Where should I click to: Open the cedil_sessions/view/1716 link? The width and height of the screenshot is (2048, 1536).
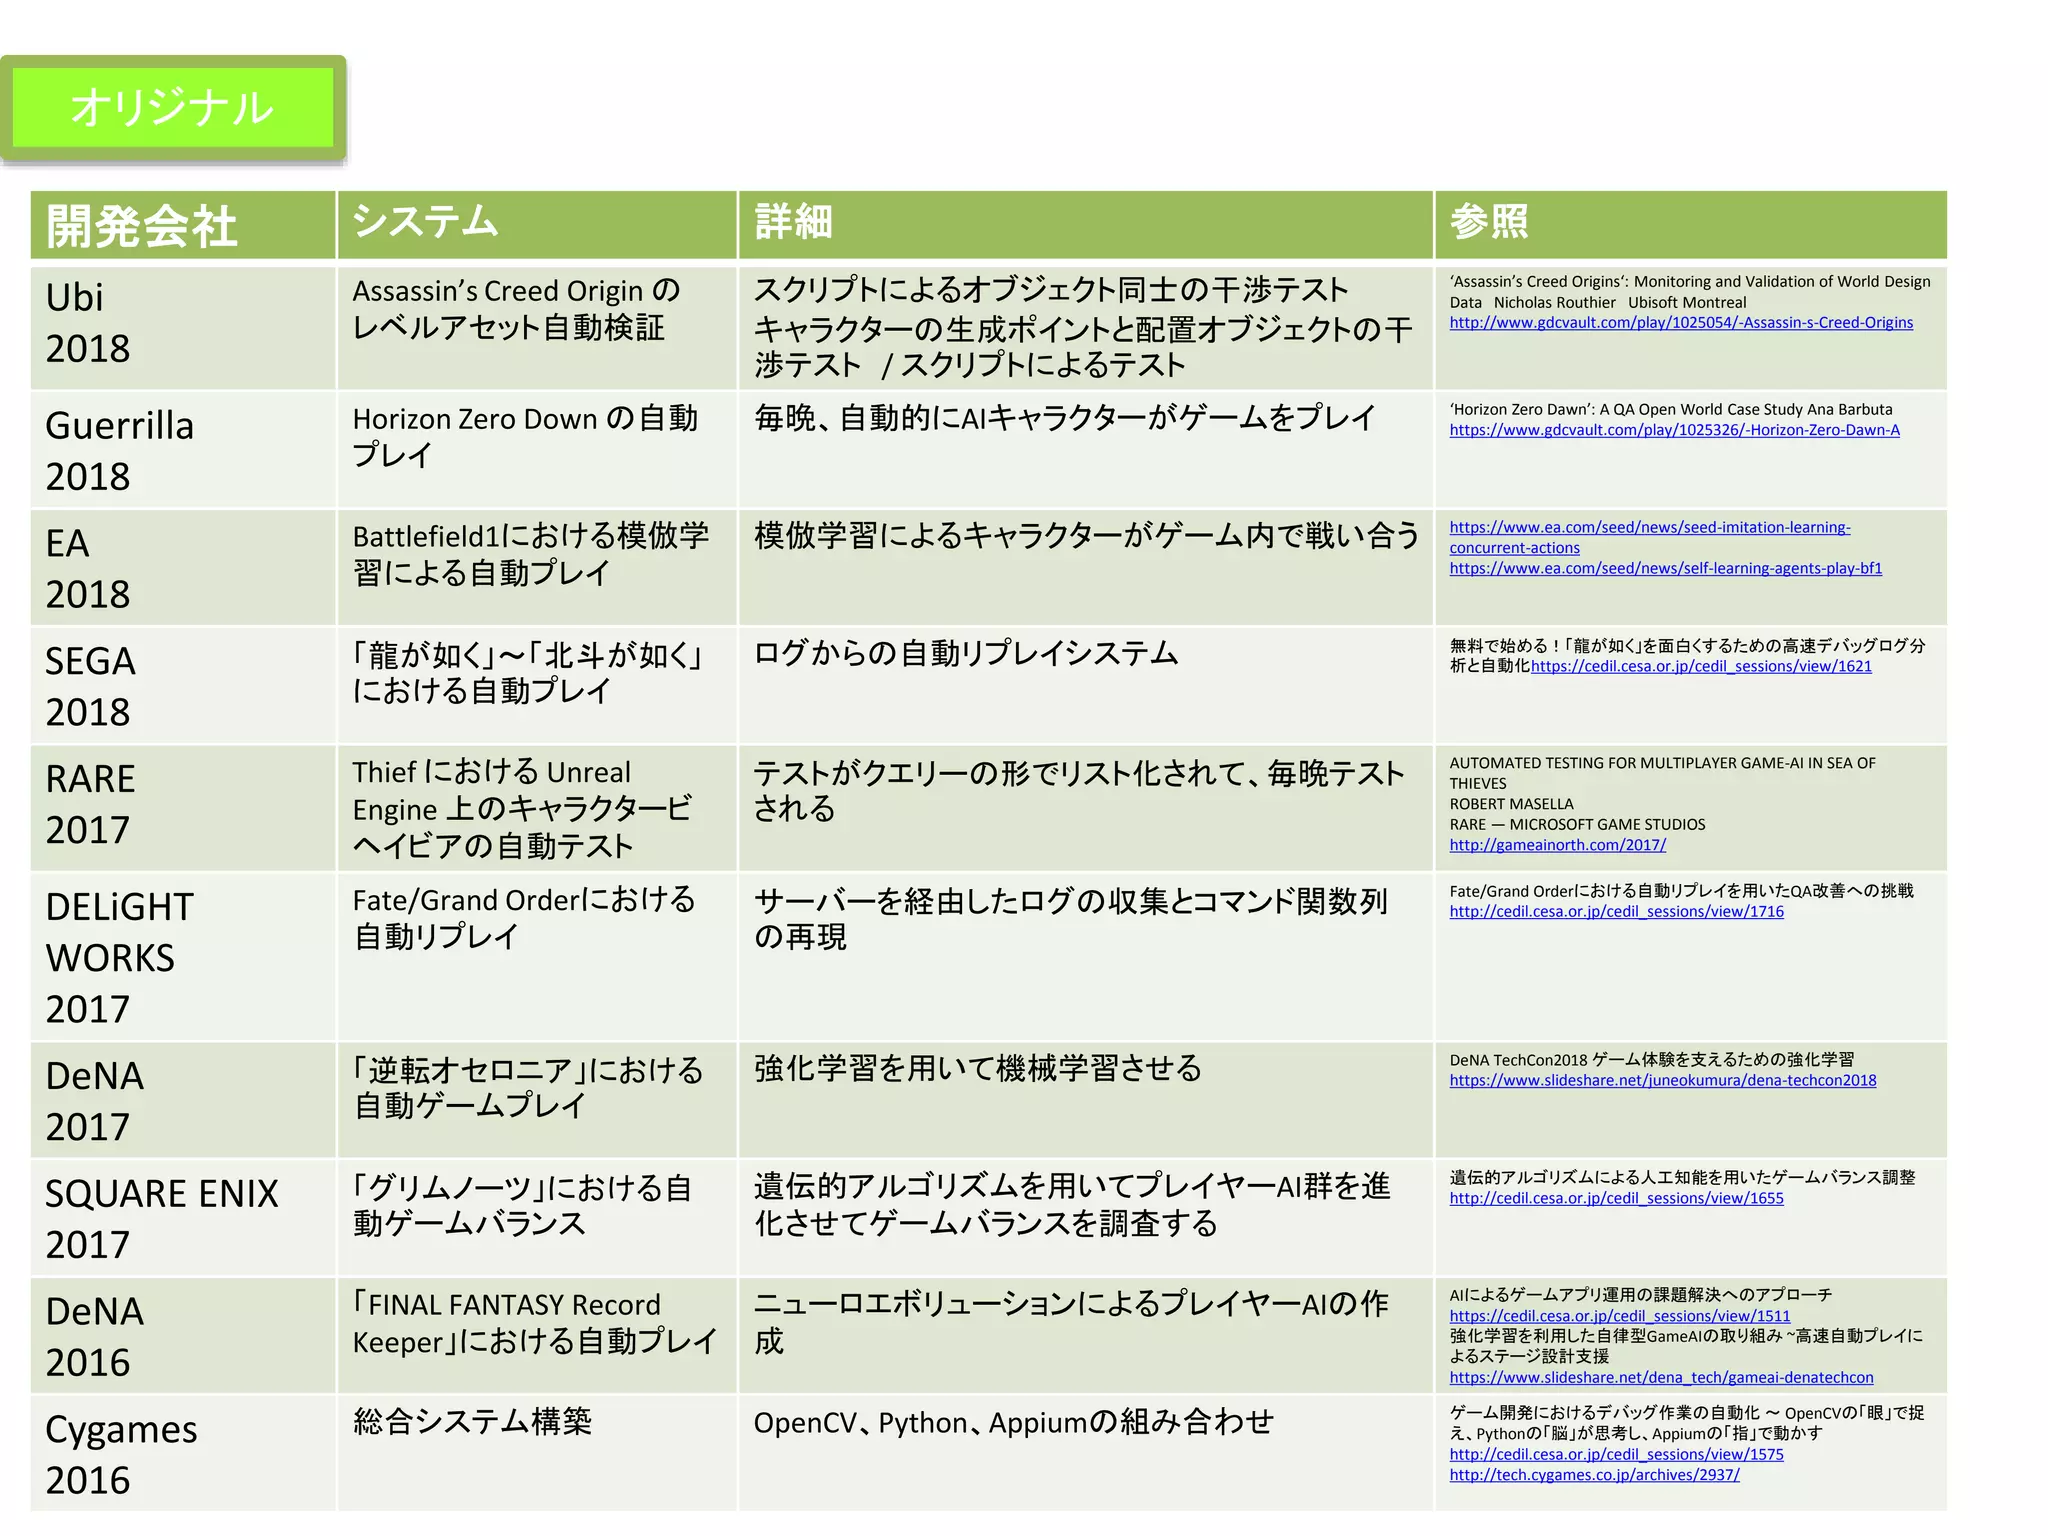[1617, 912]
